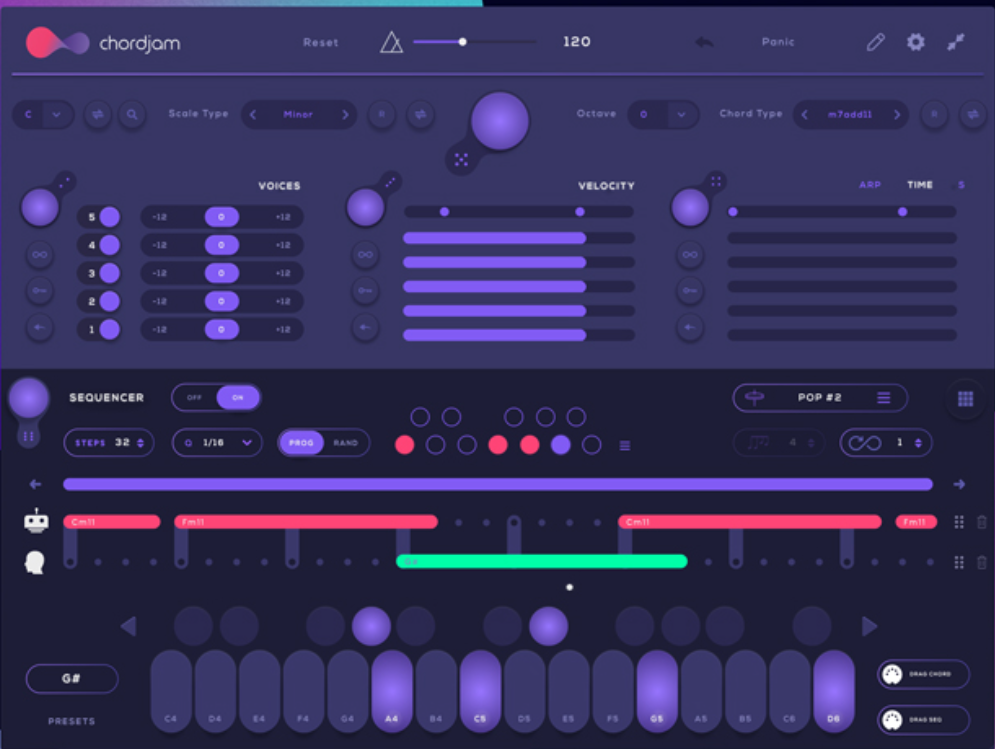Toggle voice 3 on/off
Screen dimensions: 995x749
109,273
